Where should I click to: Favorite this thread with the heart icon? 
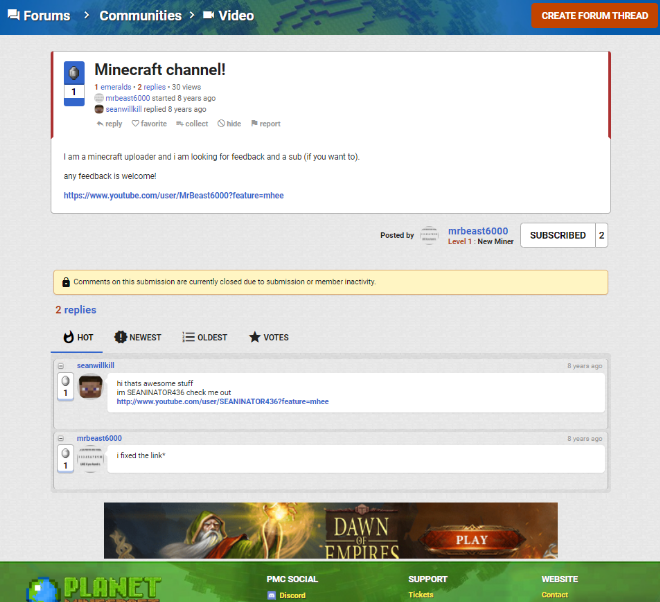pyautogui.click(x=148, y=124)
